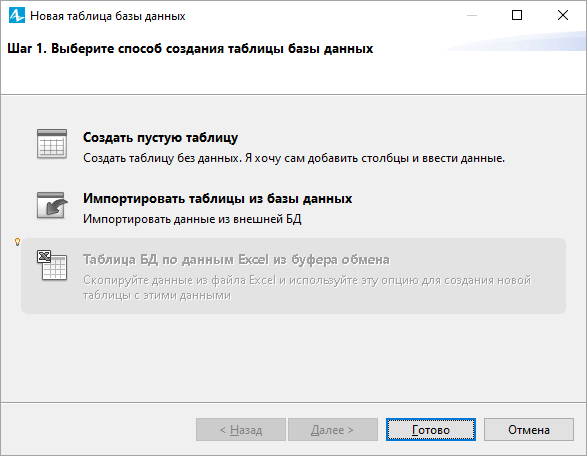The width and height of the screenshot is (587, 456).
Task: Select the Создать пустую таблицу option heading
Action: (x=160, y=138)
